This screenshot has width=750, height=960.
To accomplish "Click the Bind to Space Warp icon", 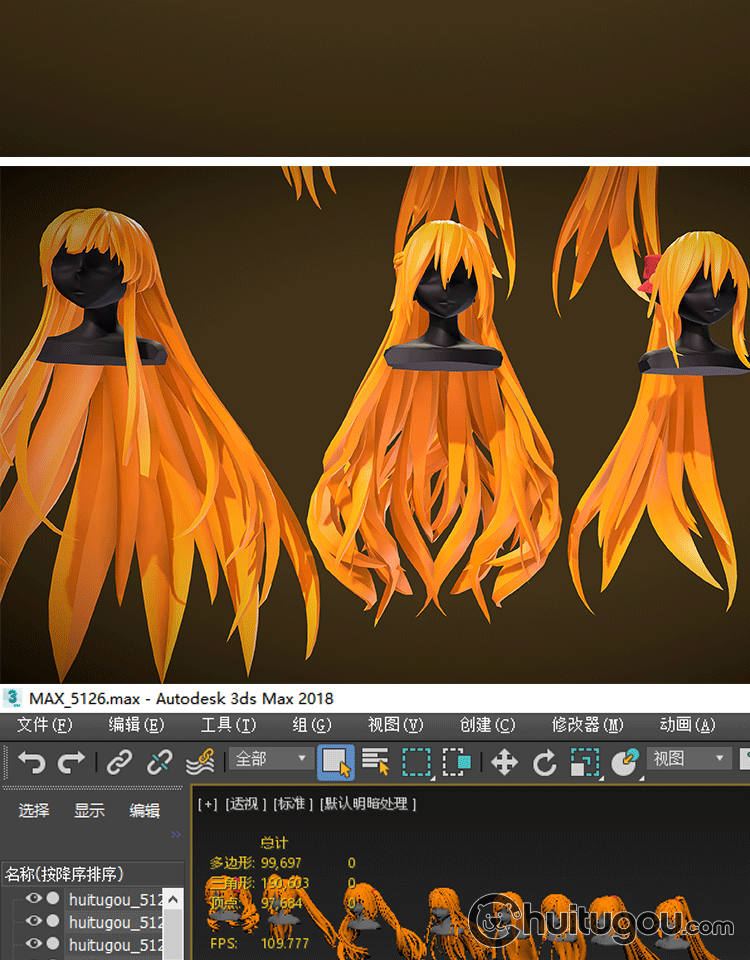I will (x=200, y=762).
